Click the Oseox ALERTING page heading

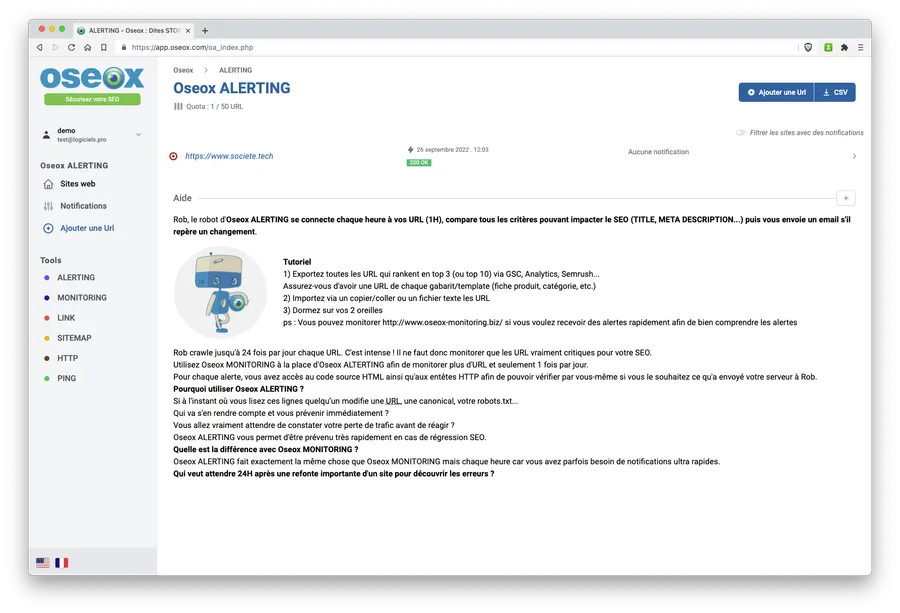click(232, 88)
